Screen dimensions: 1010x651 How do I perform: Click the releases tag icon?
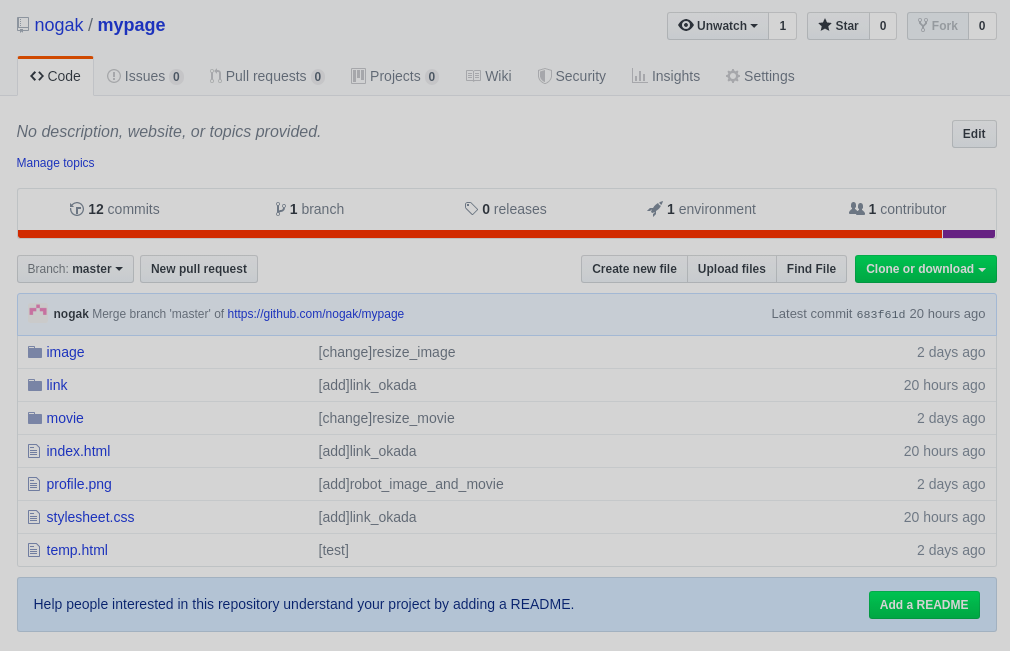472,209
